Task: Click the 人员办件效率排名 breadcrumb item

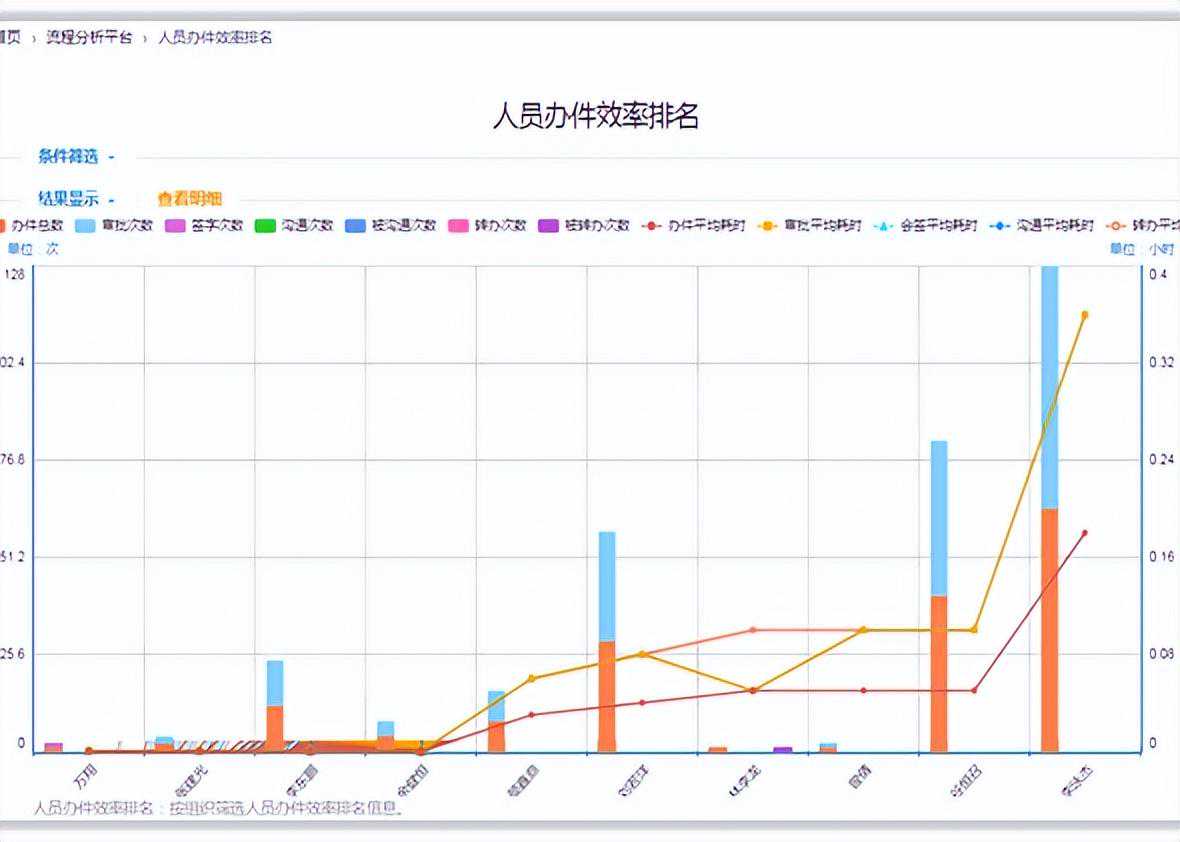Action: pos(215,37)
